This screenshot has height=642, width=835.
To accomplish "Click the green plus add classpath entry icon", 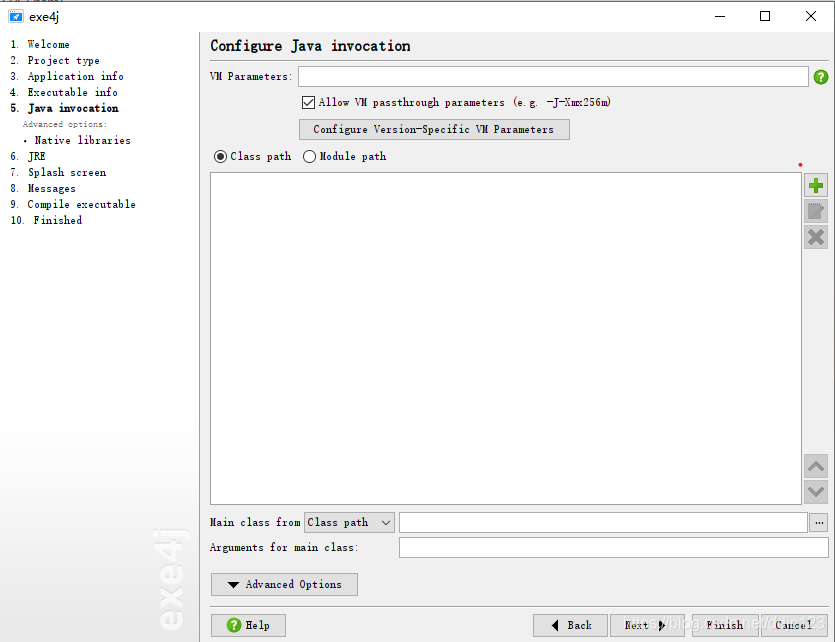I will coord(816,185).
